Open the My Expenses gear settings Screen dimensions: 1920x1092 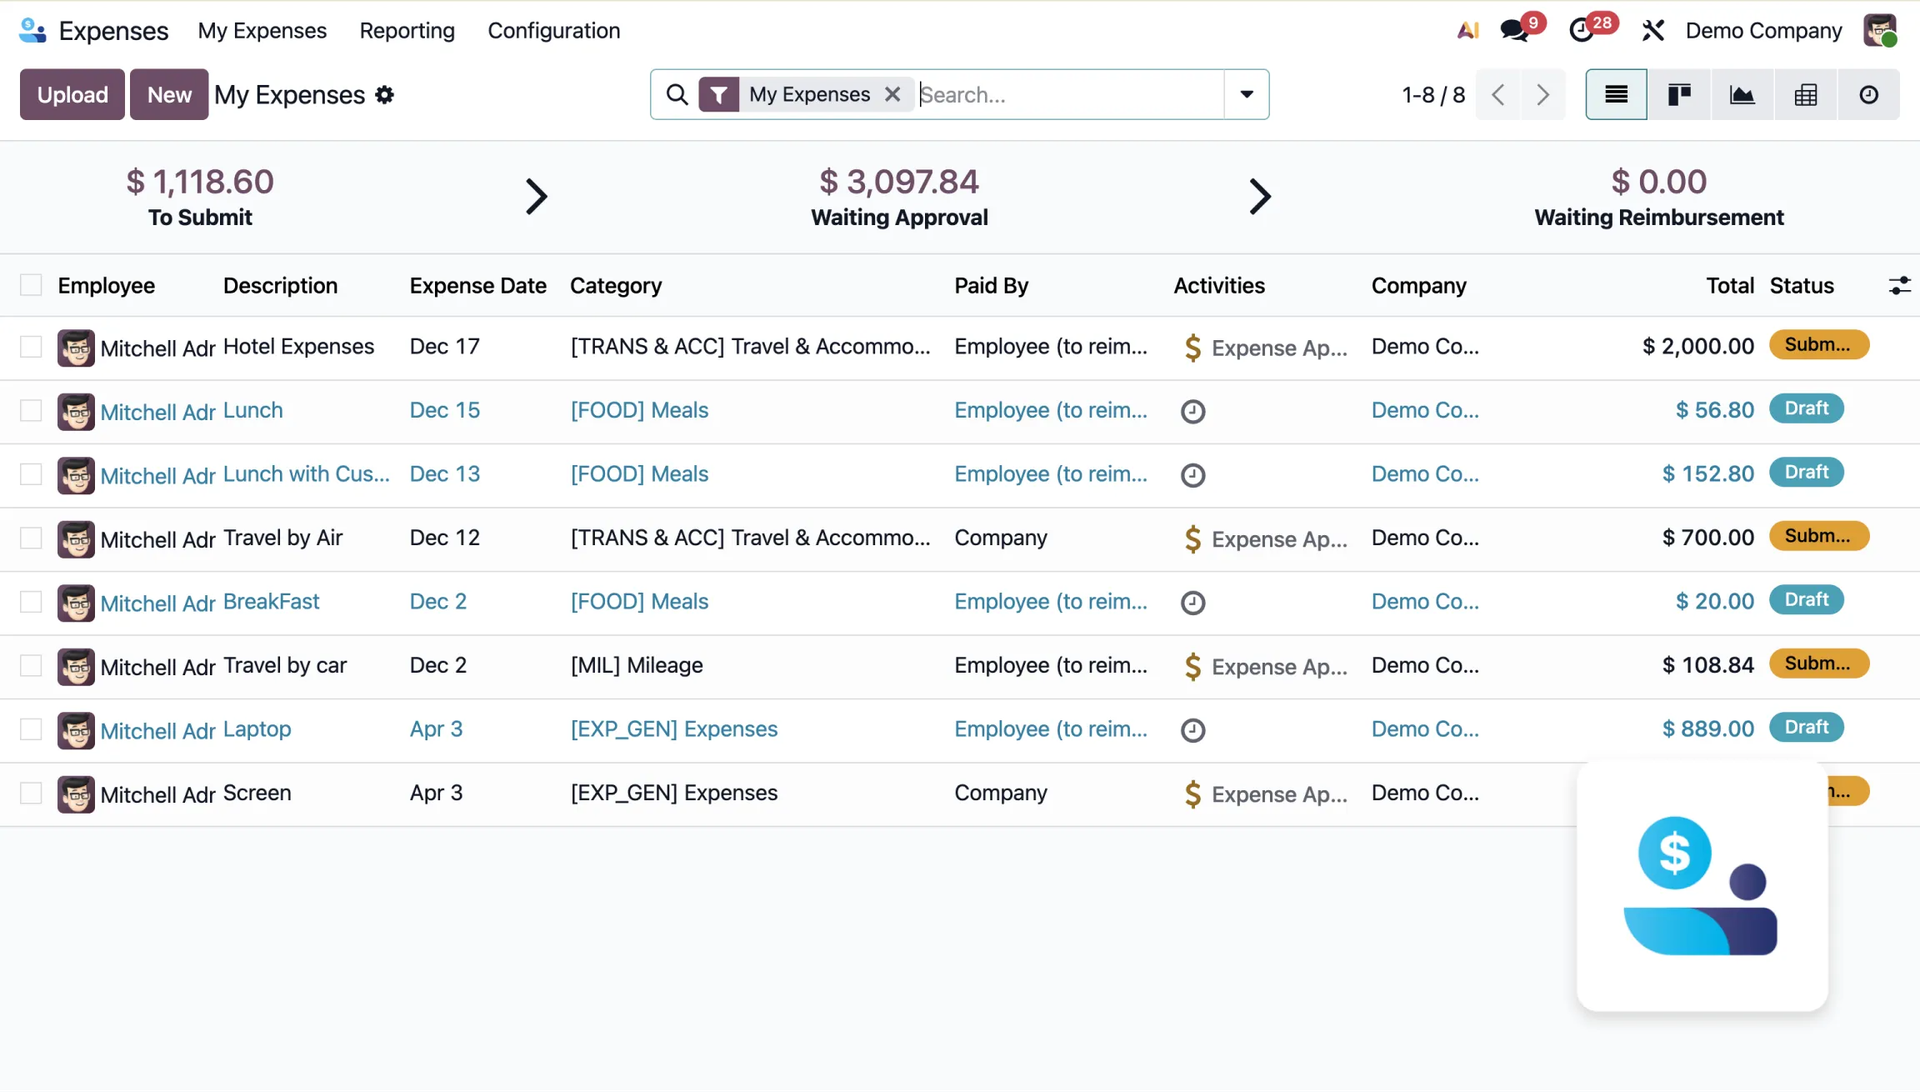click(385, 95)
